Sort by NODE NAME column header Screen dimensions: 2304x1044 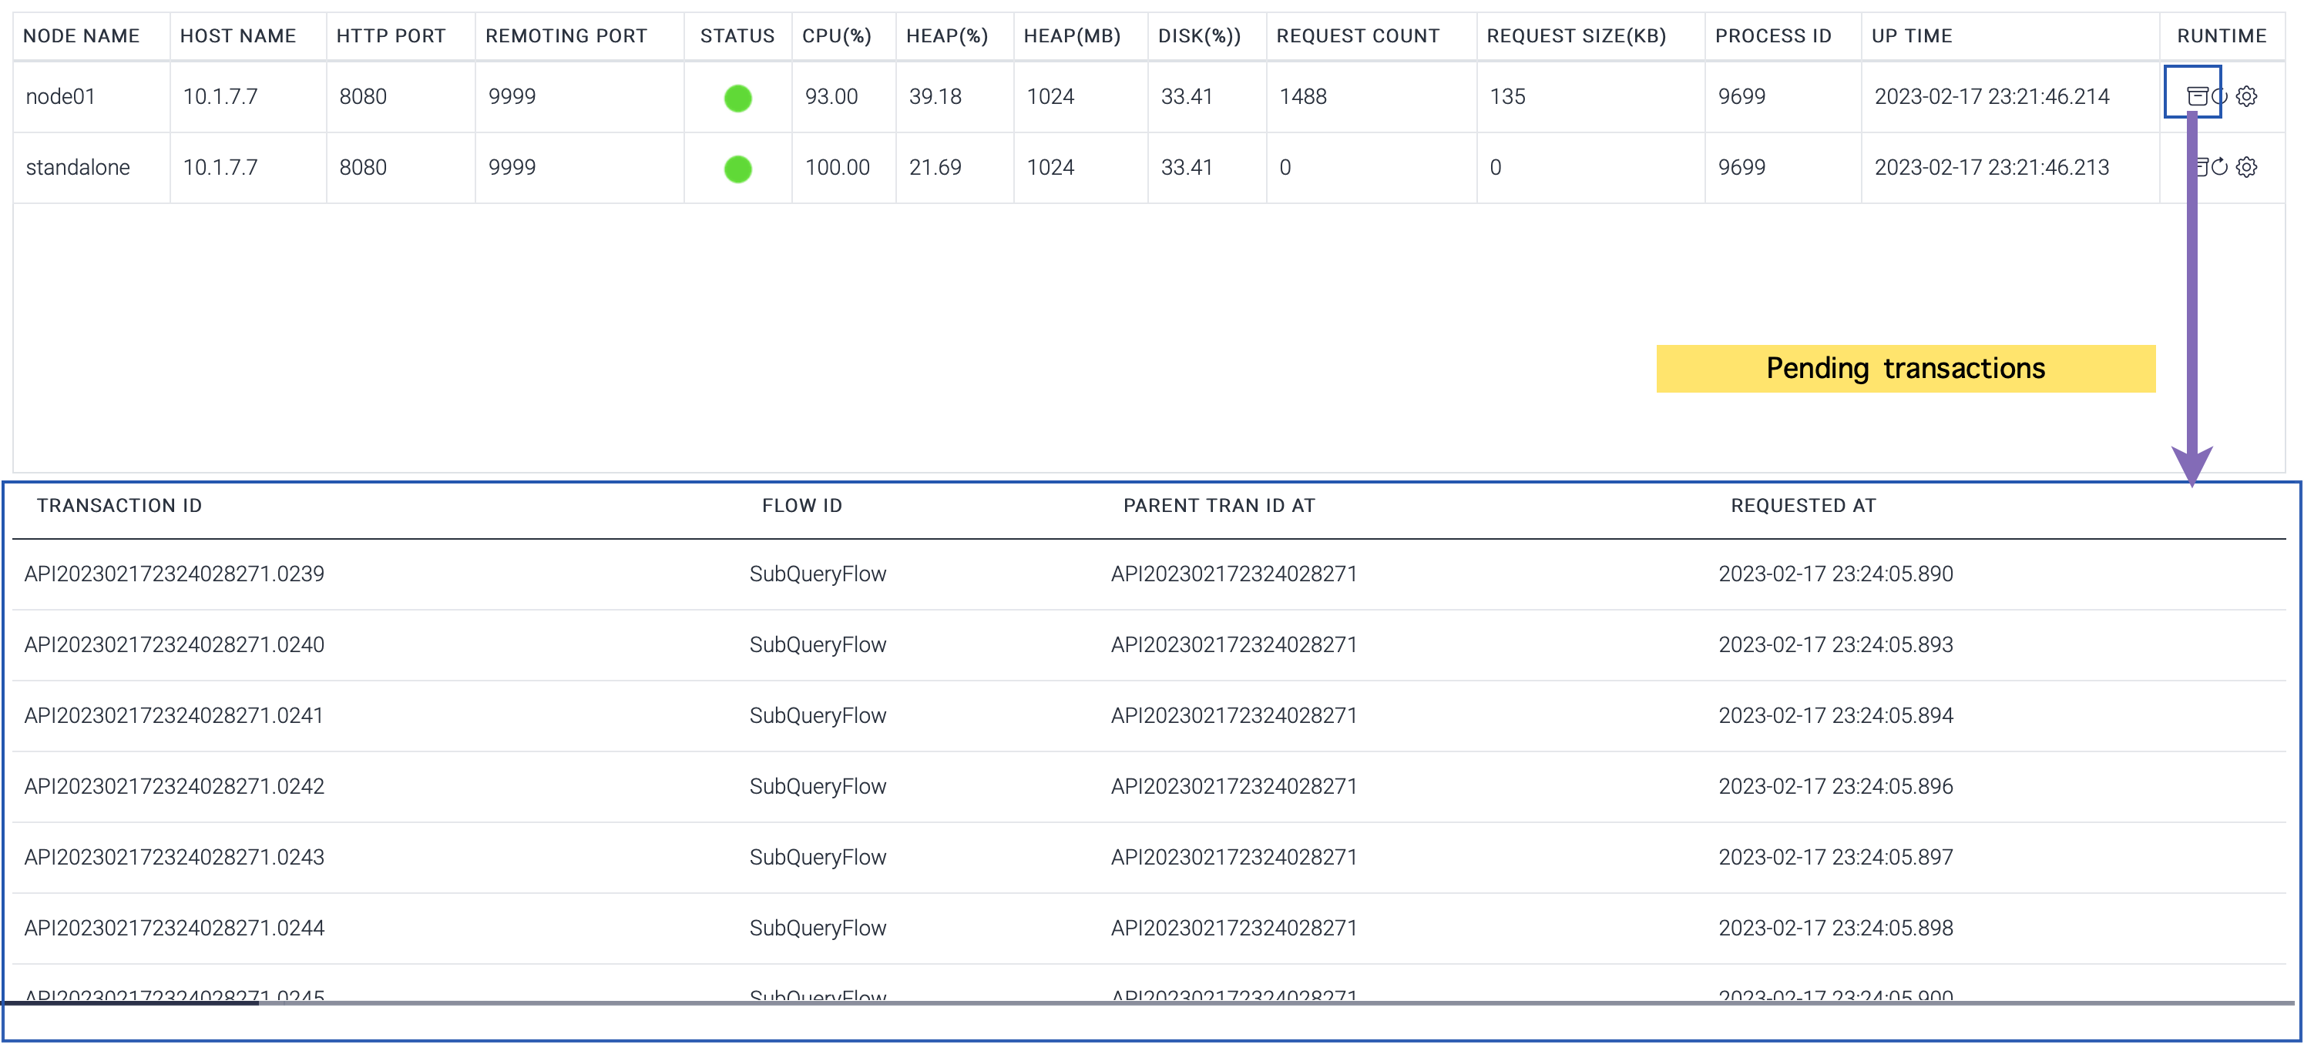click(x=81, y=36)
